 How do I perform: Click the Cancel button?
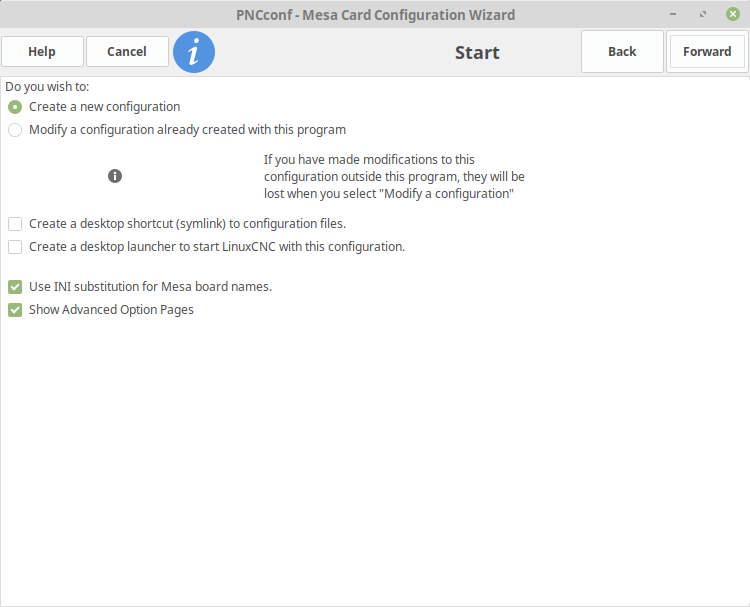click(127, 52)
